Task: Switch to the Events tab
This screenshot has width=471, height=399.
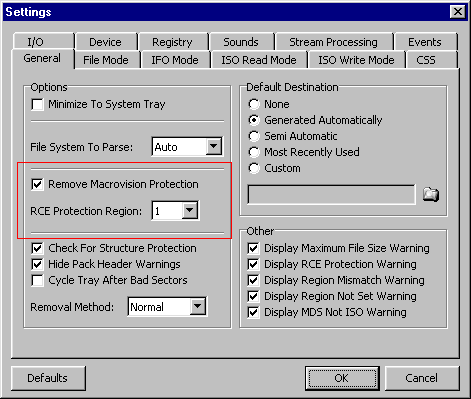Action: click(x=425, y=42)
